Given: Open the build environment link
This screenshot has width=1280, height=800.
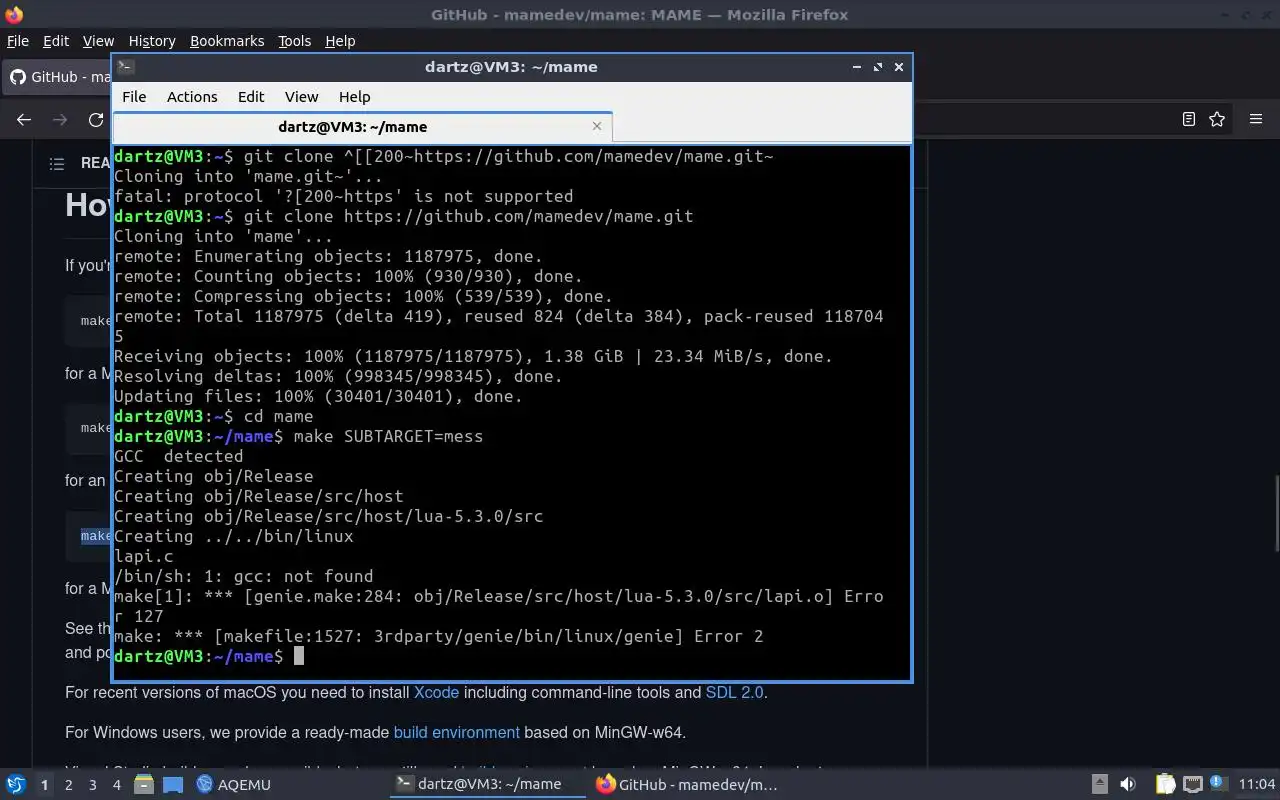Looking at the screenshot, I should [456, 732].
